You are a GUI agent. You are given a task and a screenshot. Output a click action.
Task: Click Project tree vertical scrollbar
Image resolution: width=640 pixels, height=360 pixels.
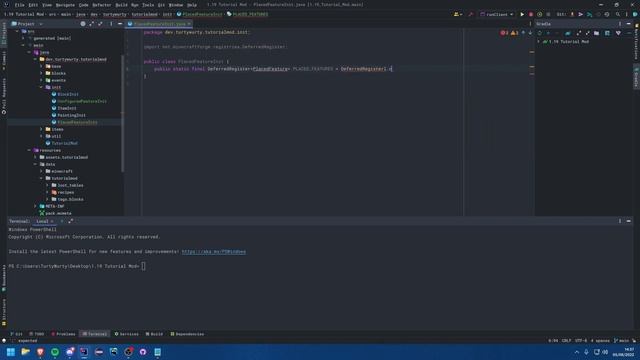tap(122, 112)
